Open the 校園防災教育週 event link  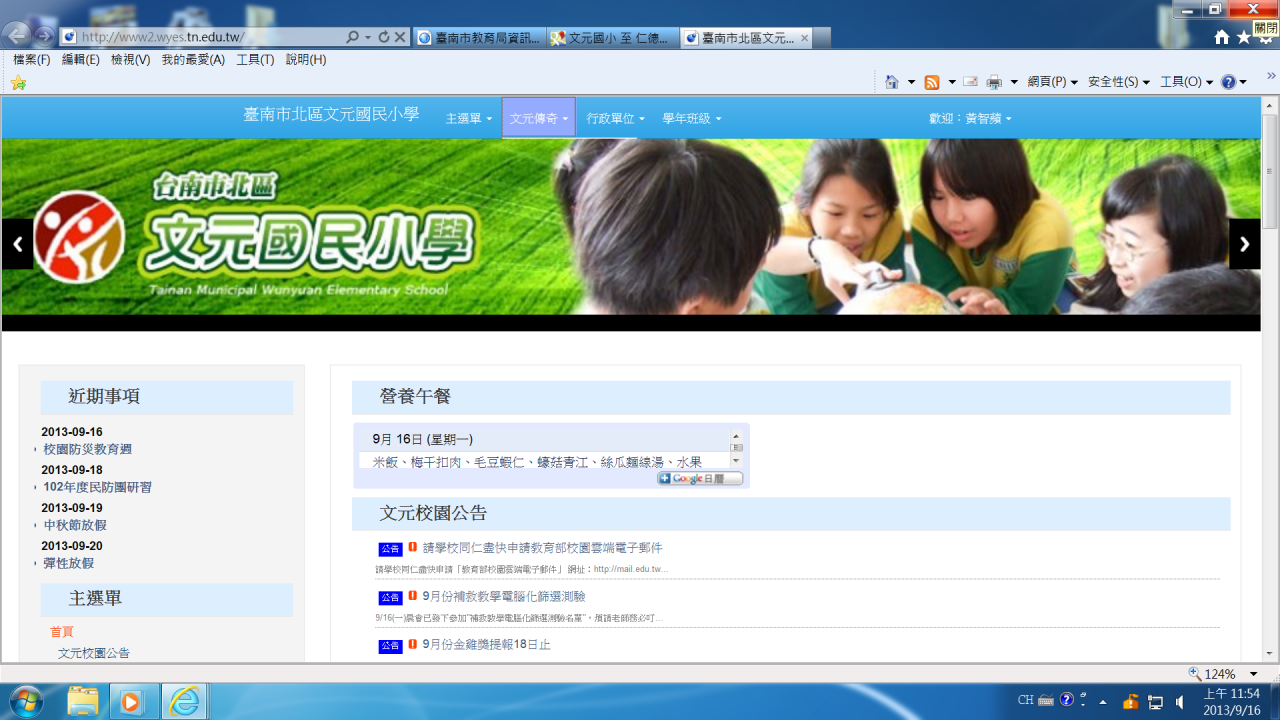(x=87, y=450)
